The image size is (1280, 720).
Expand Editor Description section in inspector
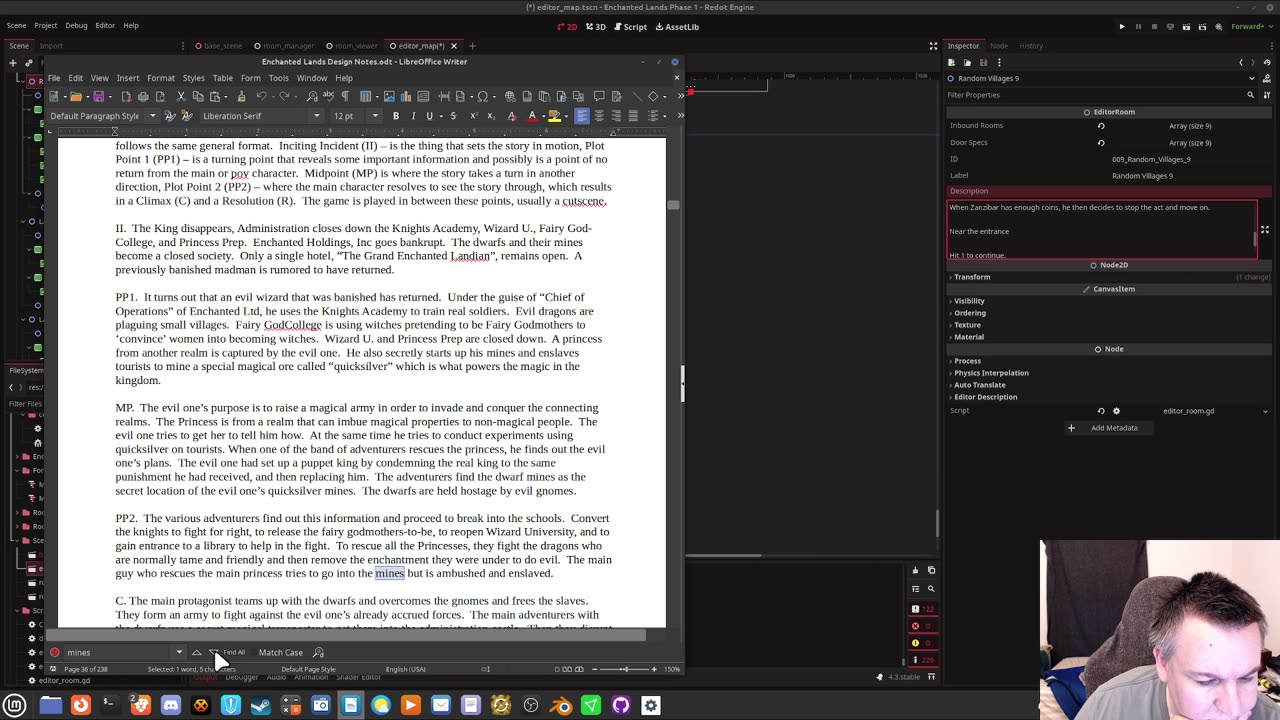click(984, 397)
